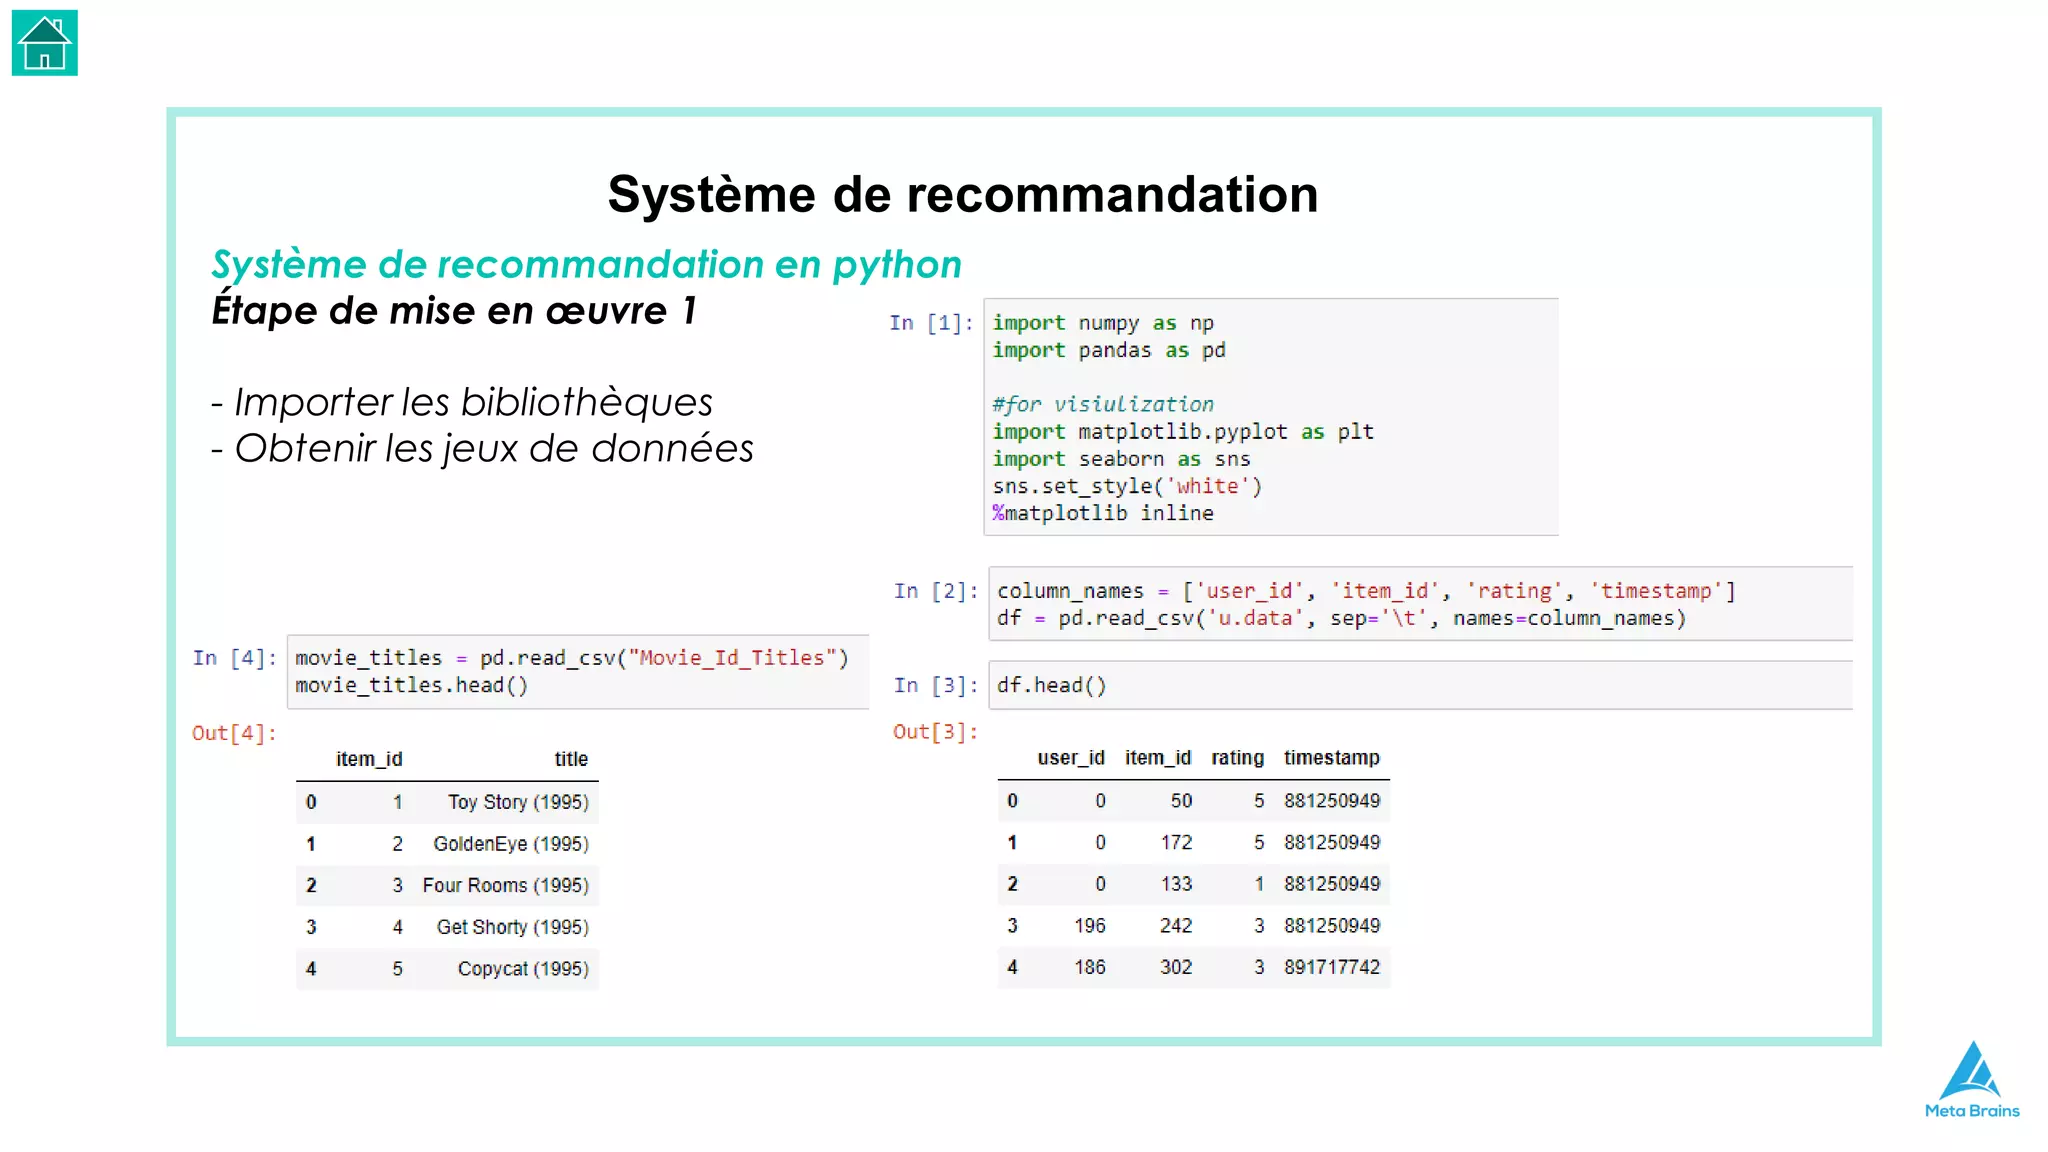2048x1152 pixels.
Task: Click the 'user_id' column header
Action: 1071,758
